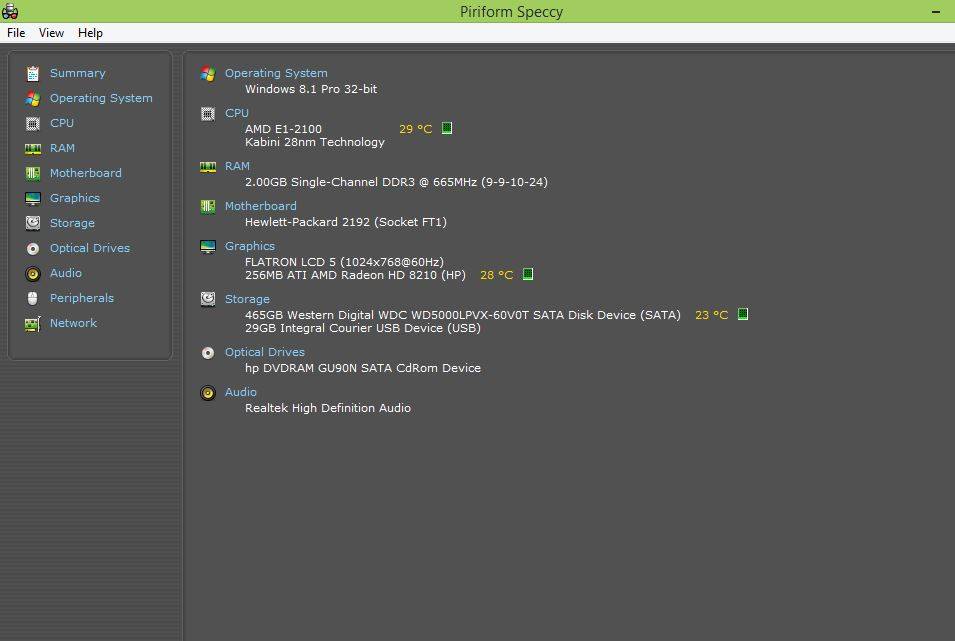This screenshot has height=641, width=955.
Task: Click the Summary clipboard icon in sidebar
Action: 33,74
